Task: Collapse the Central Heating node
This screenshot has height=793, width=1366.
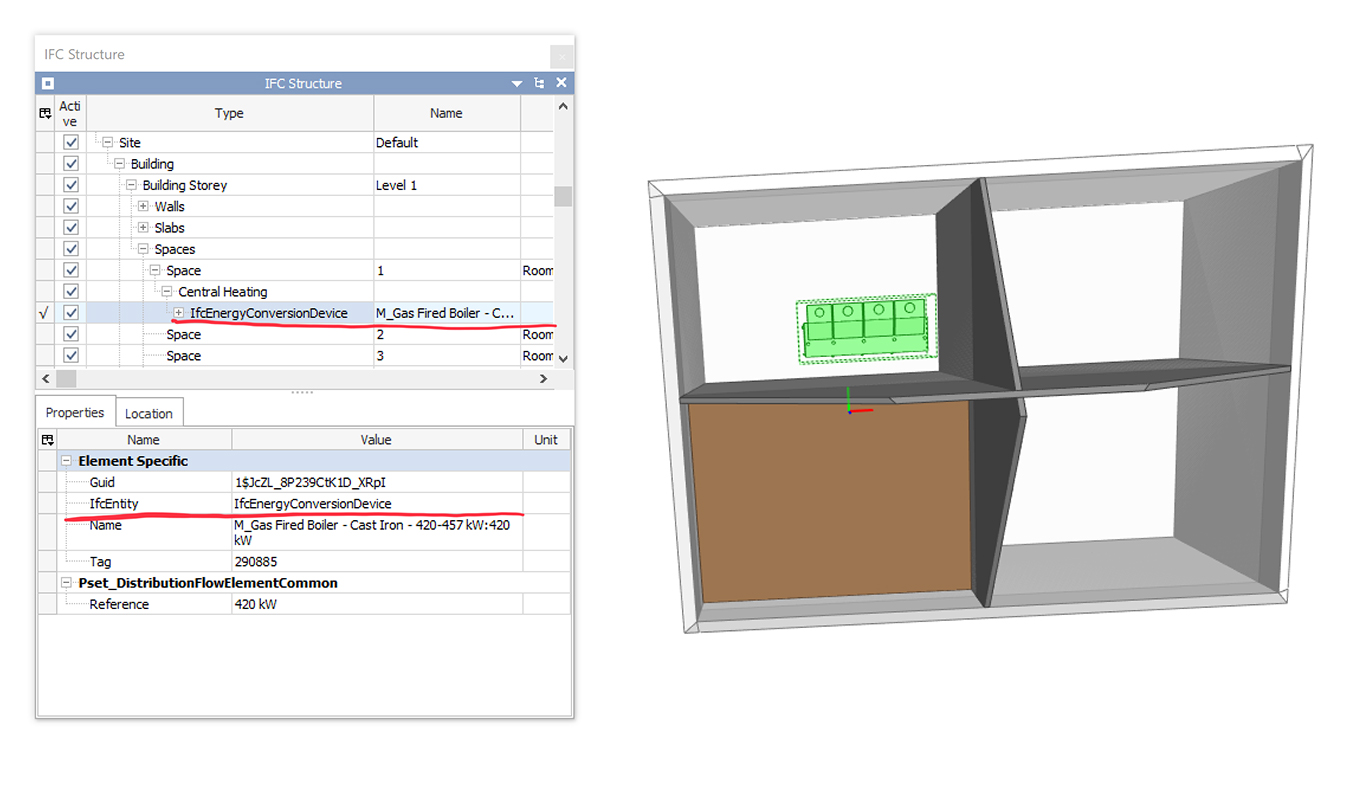Action: tap(167, 292)
